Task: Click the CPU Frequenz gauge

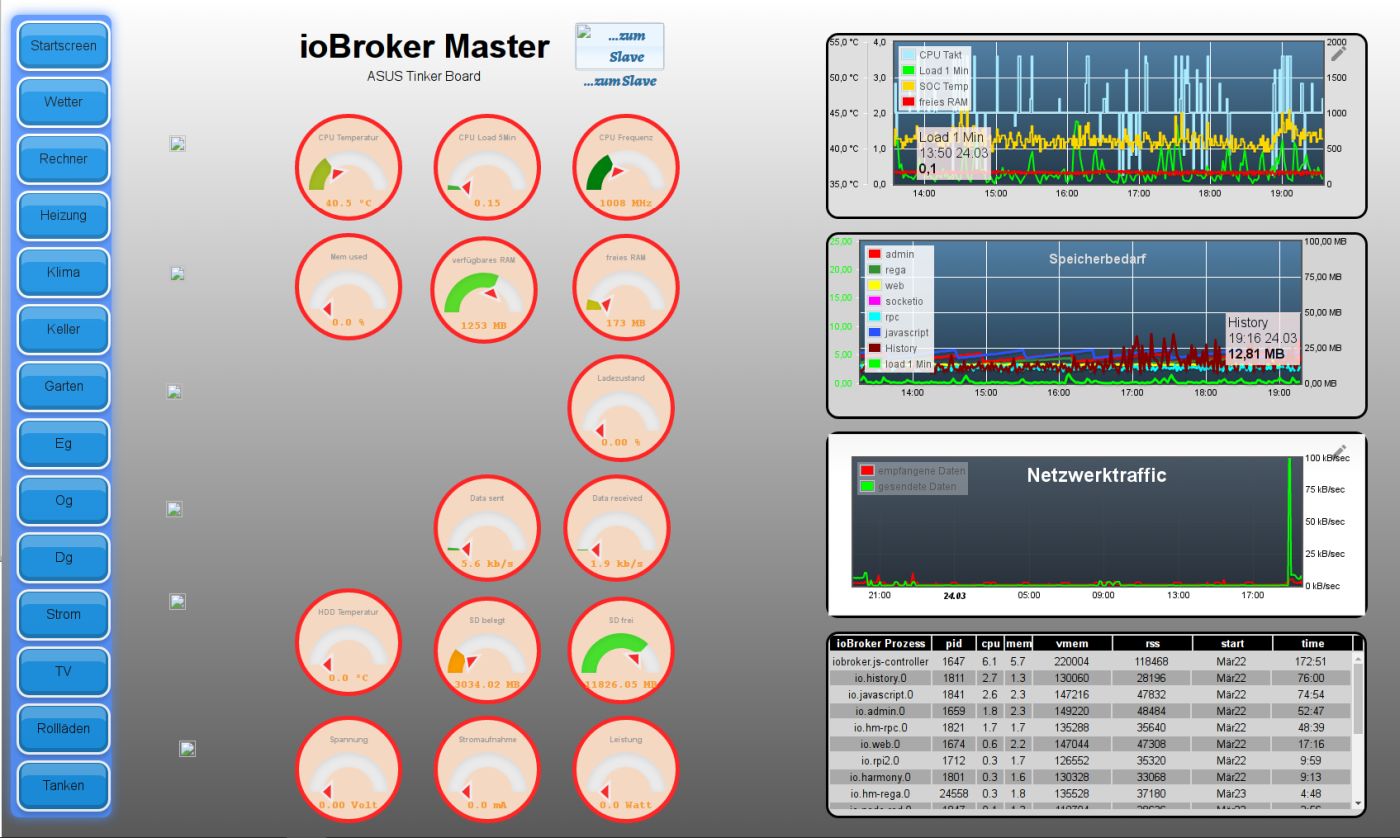Action: [626, 167]
